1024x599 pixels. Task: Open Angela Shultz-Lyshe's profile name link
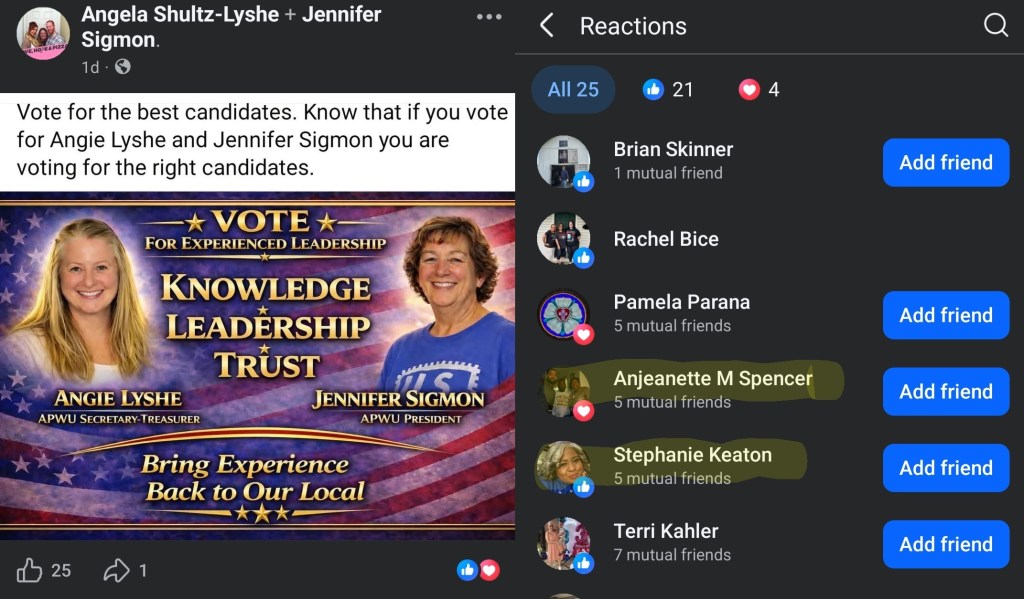coord(180,14)
